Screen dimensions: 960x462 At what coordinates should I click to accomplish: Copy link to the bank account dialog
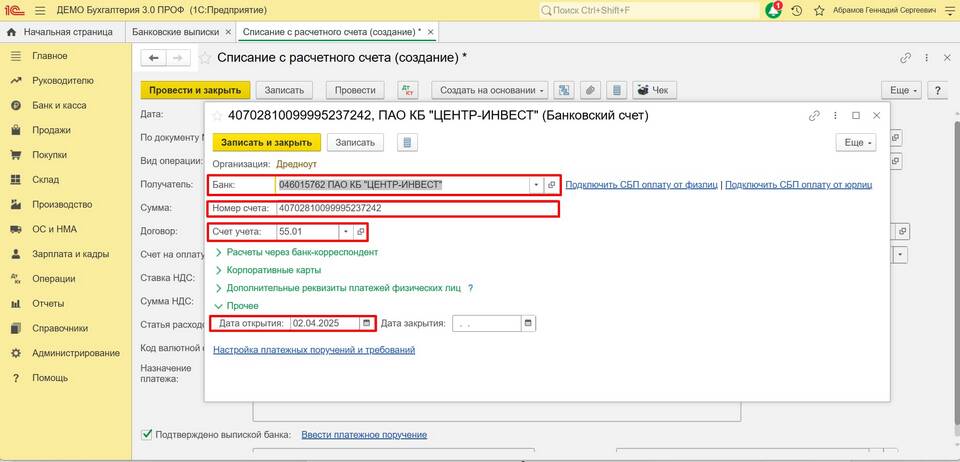[x=814, y=115]
